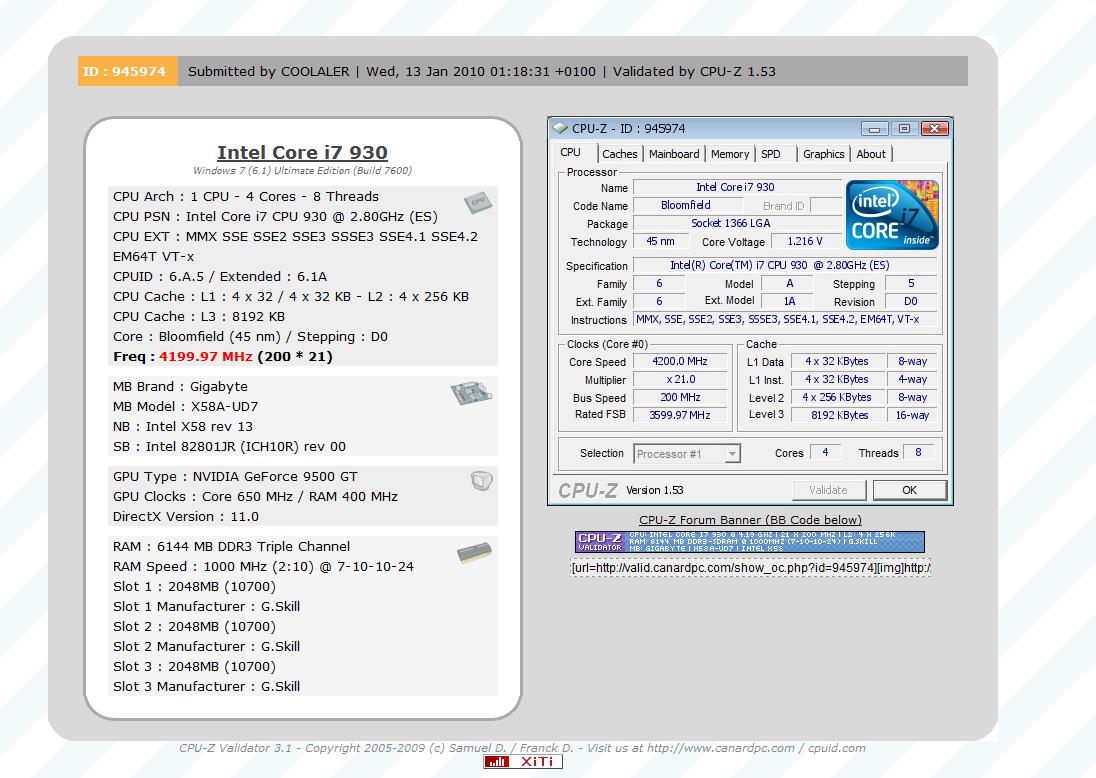Screen dimensions: 1096x778
Task: Click the Rated FSB 3599.97 MHz value
Action: point(679,415)
